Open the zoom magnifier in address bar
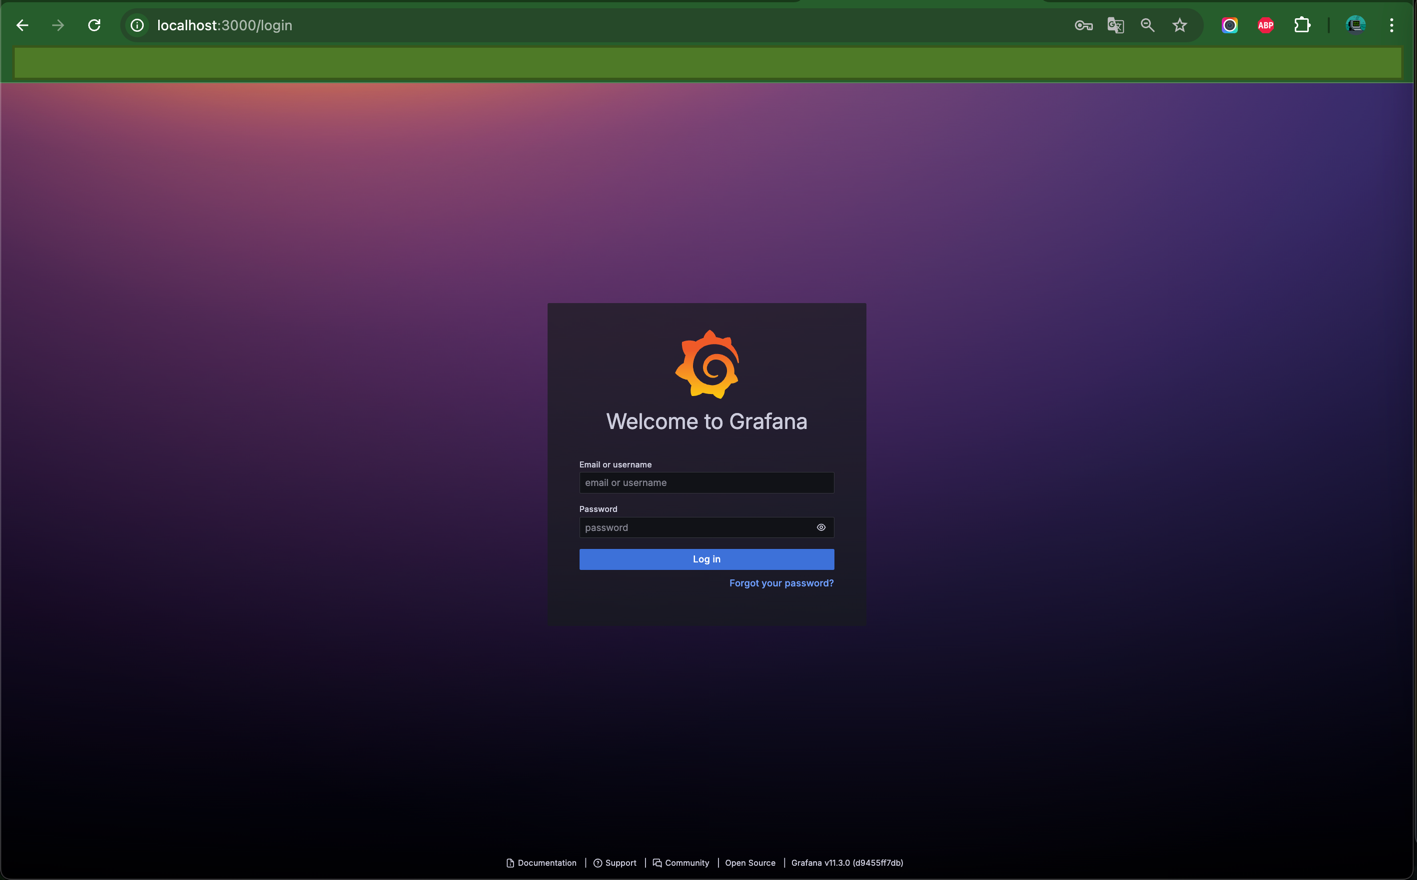Image resolution: width=1417 pixels, height=880 pixels. 1147,26
